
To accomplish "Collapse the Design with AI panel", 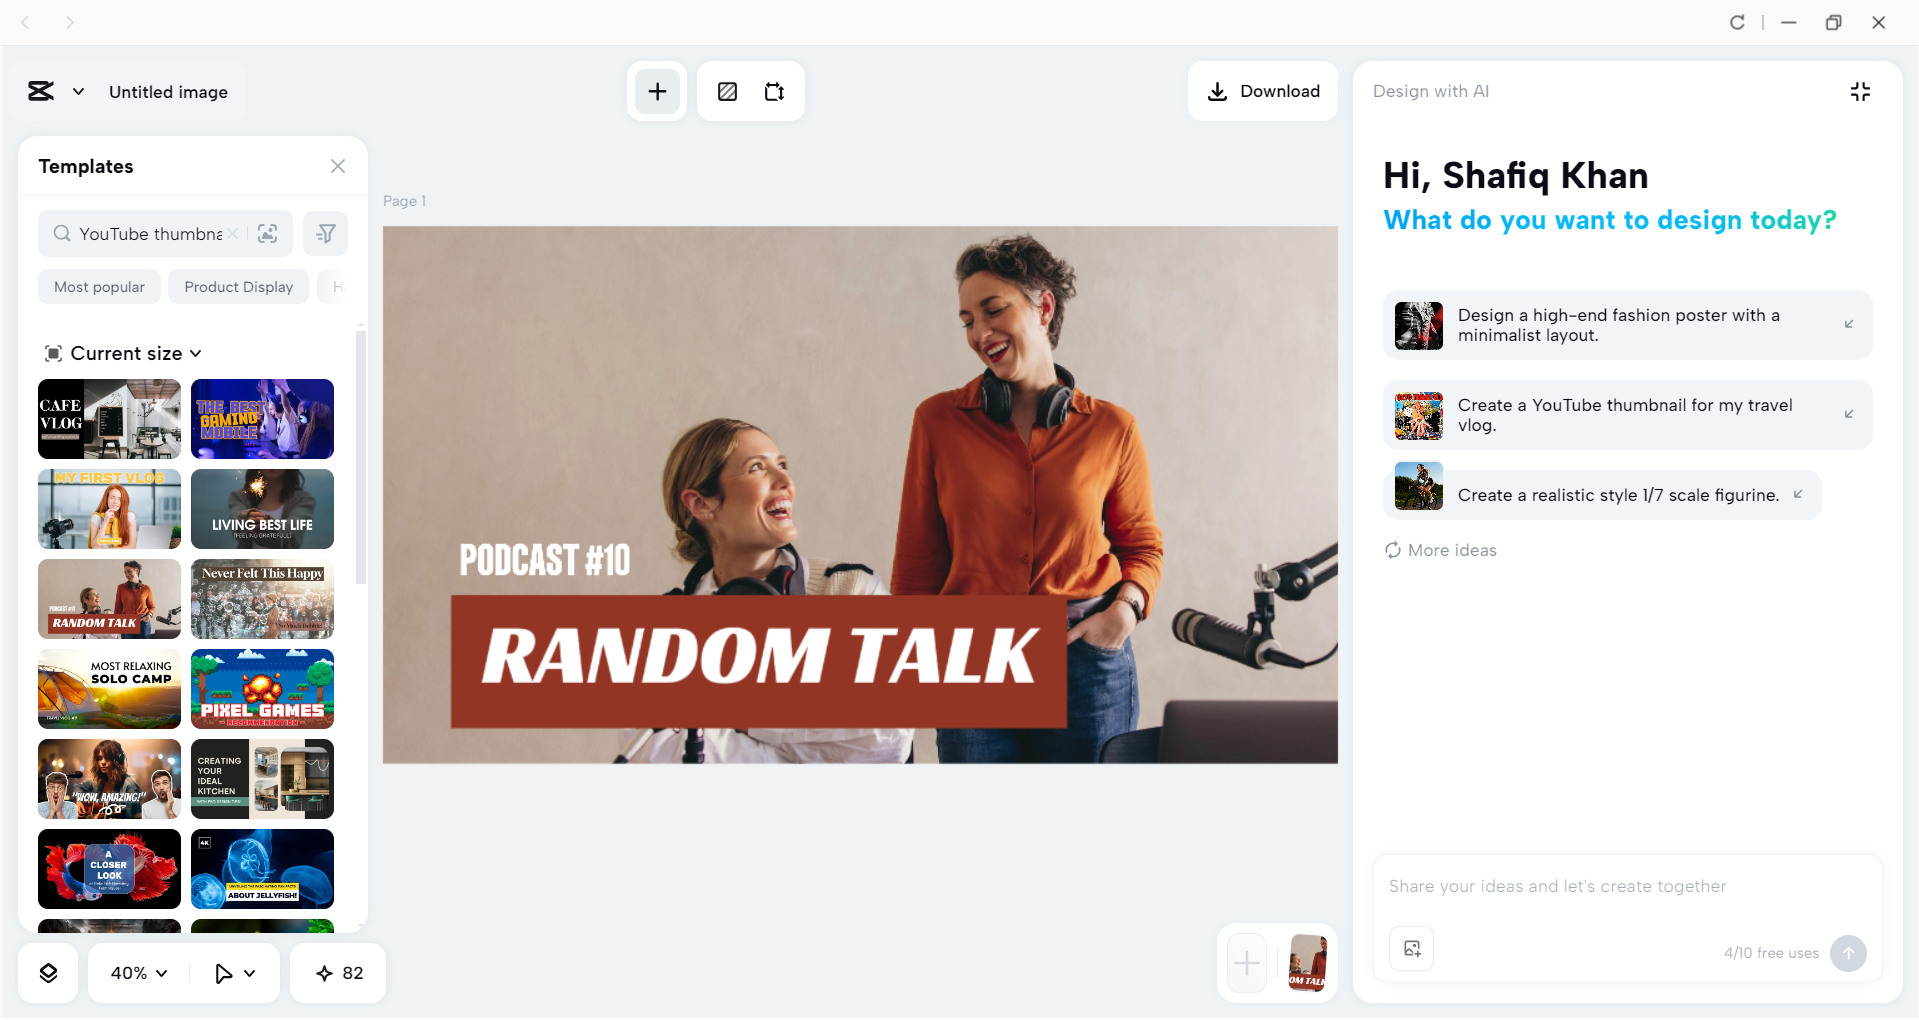I will (1860, 91).
